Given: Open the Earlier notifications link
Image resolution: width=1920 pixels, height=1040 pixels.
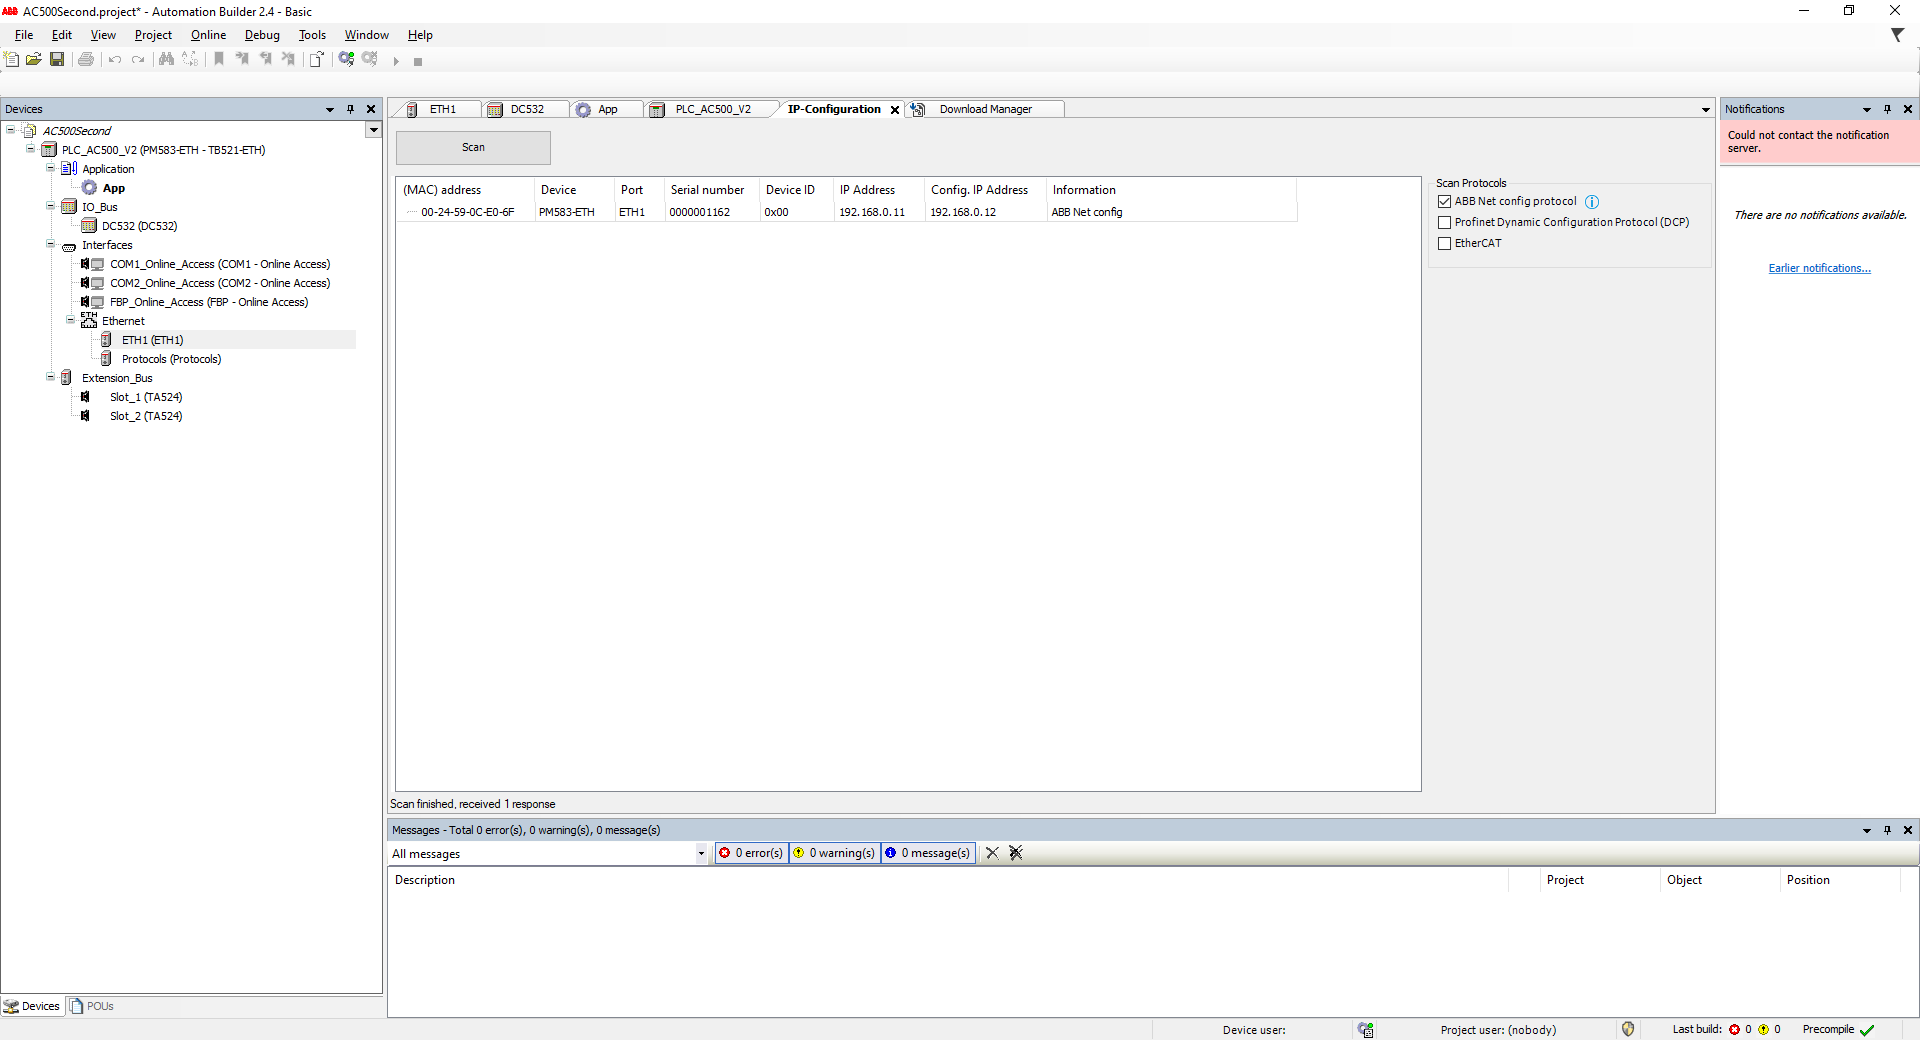Looking at the screenshot, I should pos(1819,268).
